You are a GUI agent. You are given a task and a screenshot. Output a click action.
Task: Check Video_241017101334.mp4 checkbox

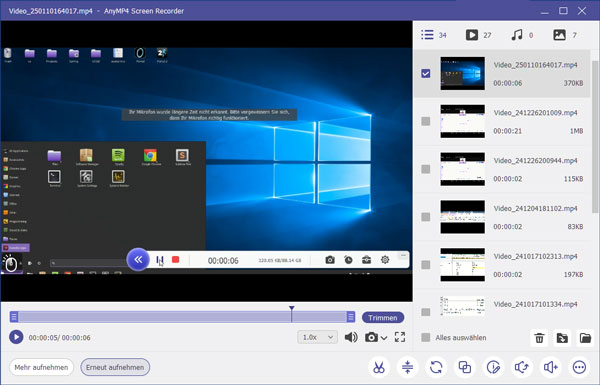coord(426,312)
